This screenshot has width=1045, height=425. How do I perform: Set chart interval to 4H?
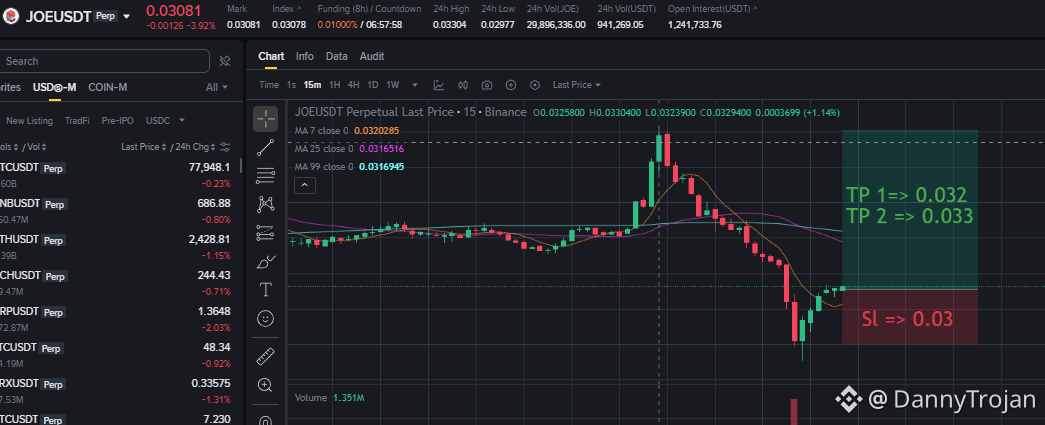(x=354, y=85)
